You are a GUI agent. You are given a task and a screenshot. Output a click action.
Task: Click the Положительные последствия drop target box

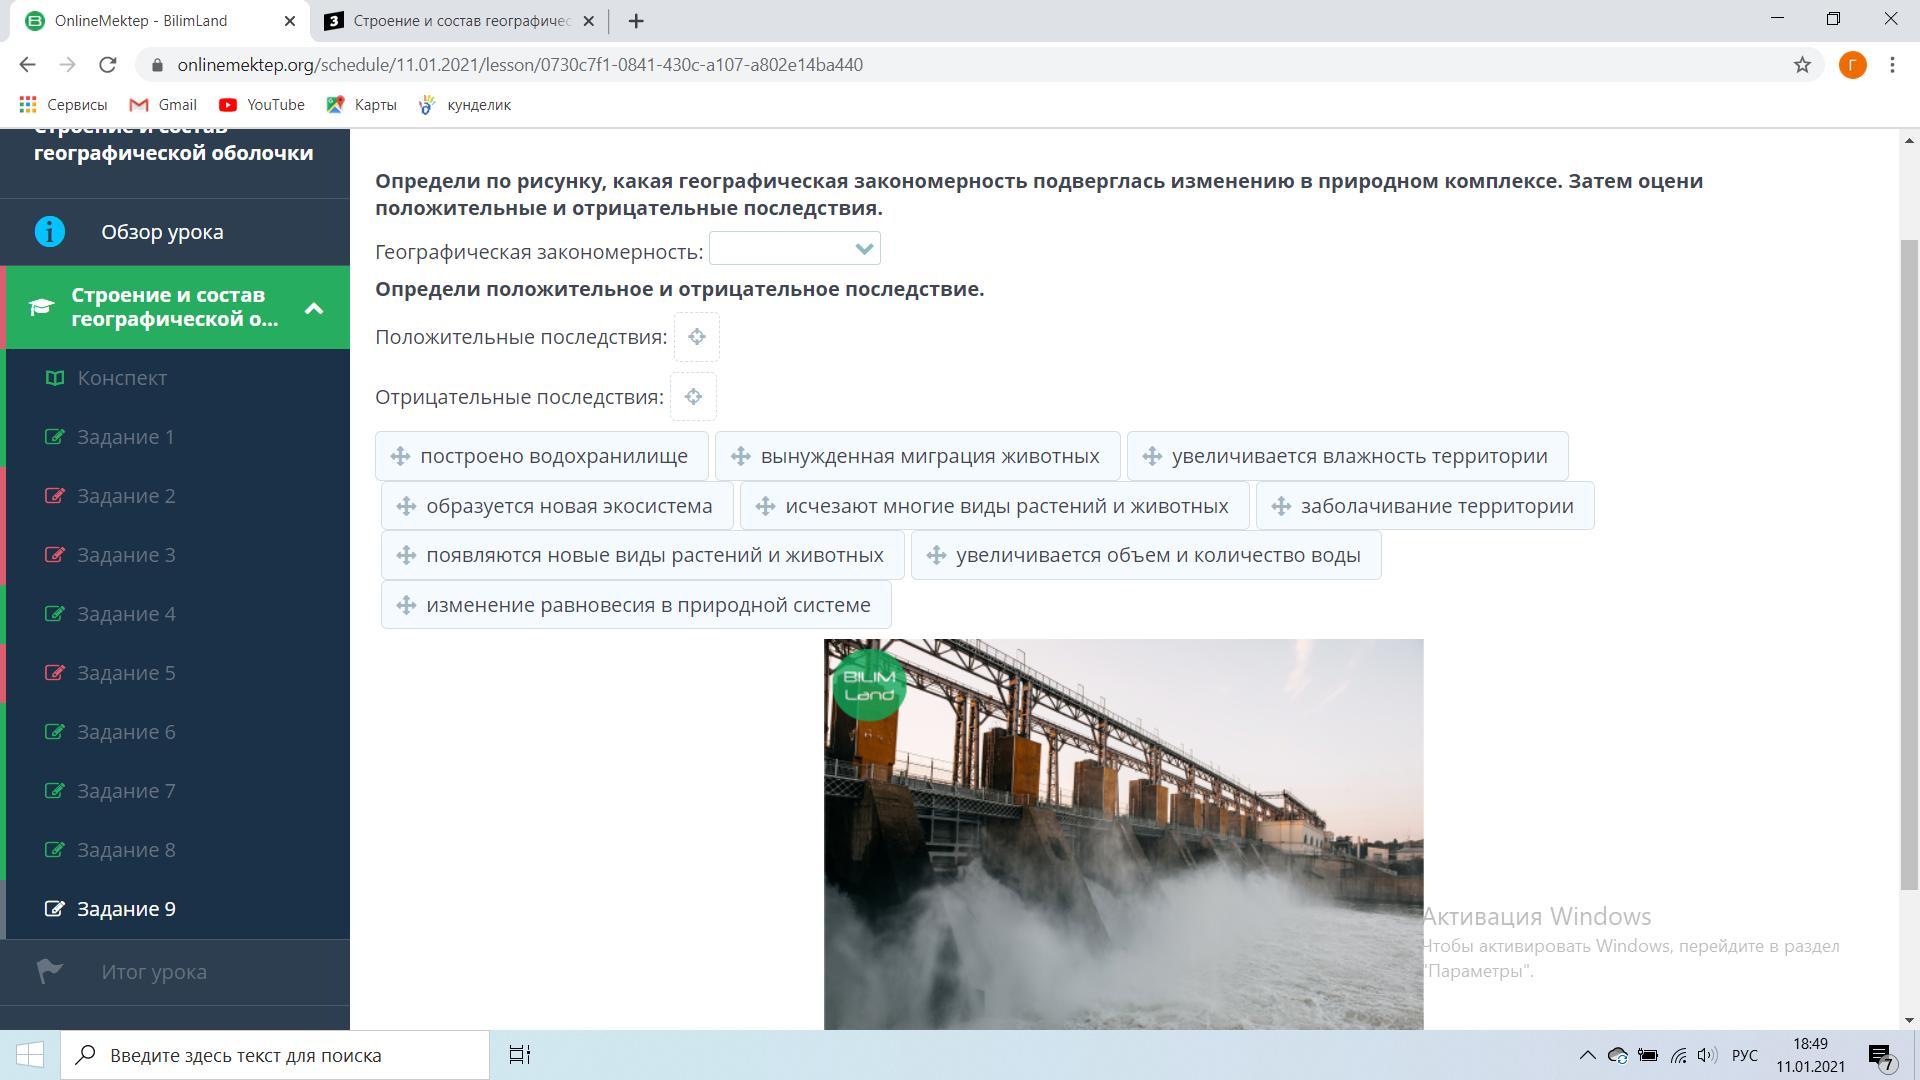coord(696,337)
